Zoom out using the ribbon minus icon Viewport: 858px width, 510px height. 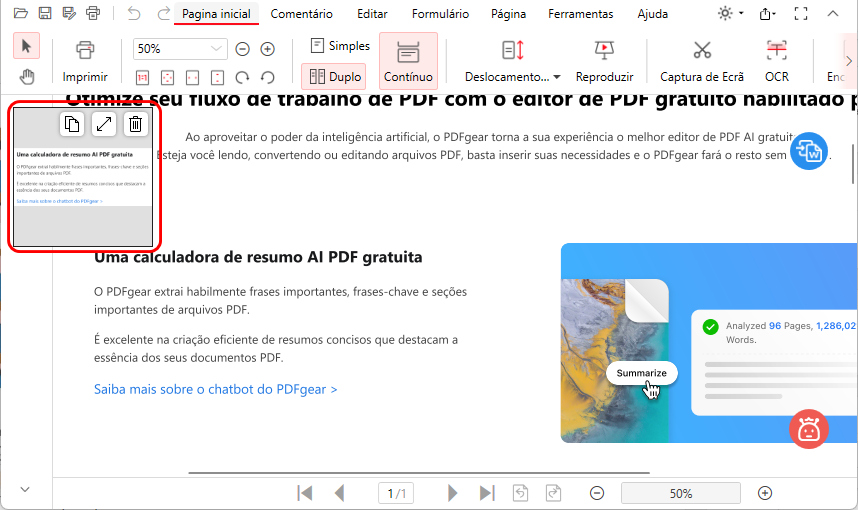(242, 49)
